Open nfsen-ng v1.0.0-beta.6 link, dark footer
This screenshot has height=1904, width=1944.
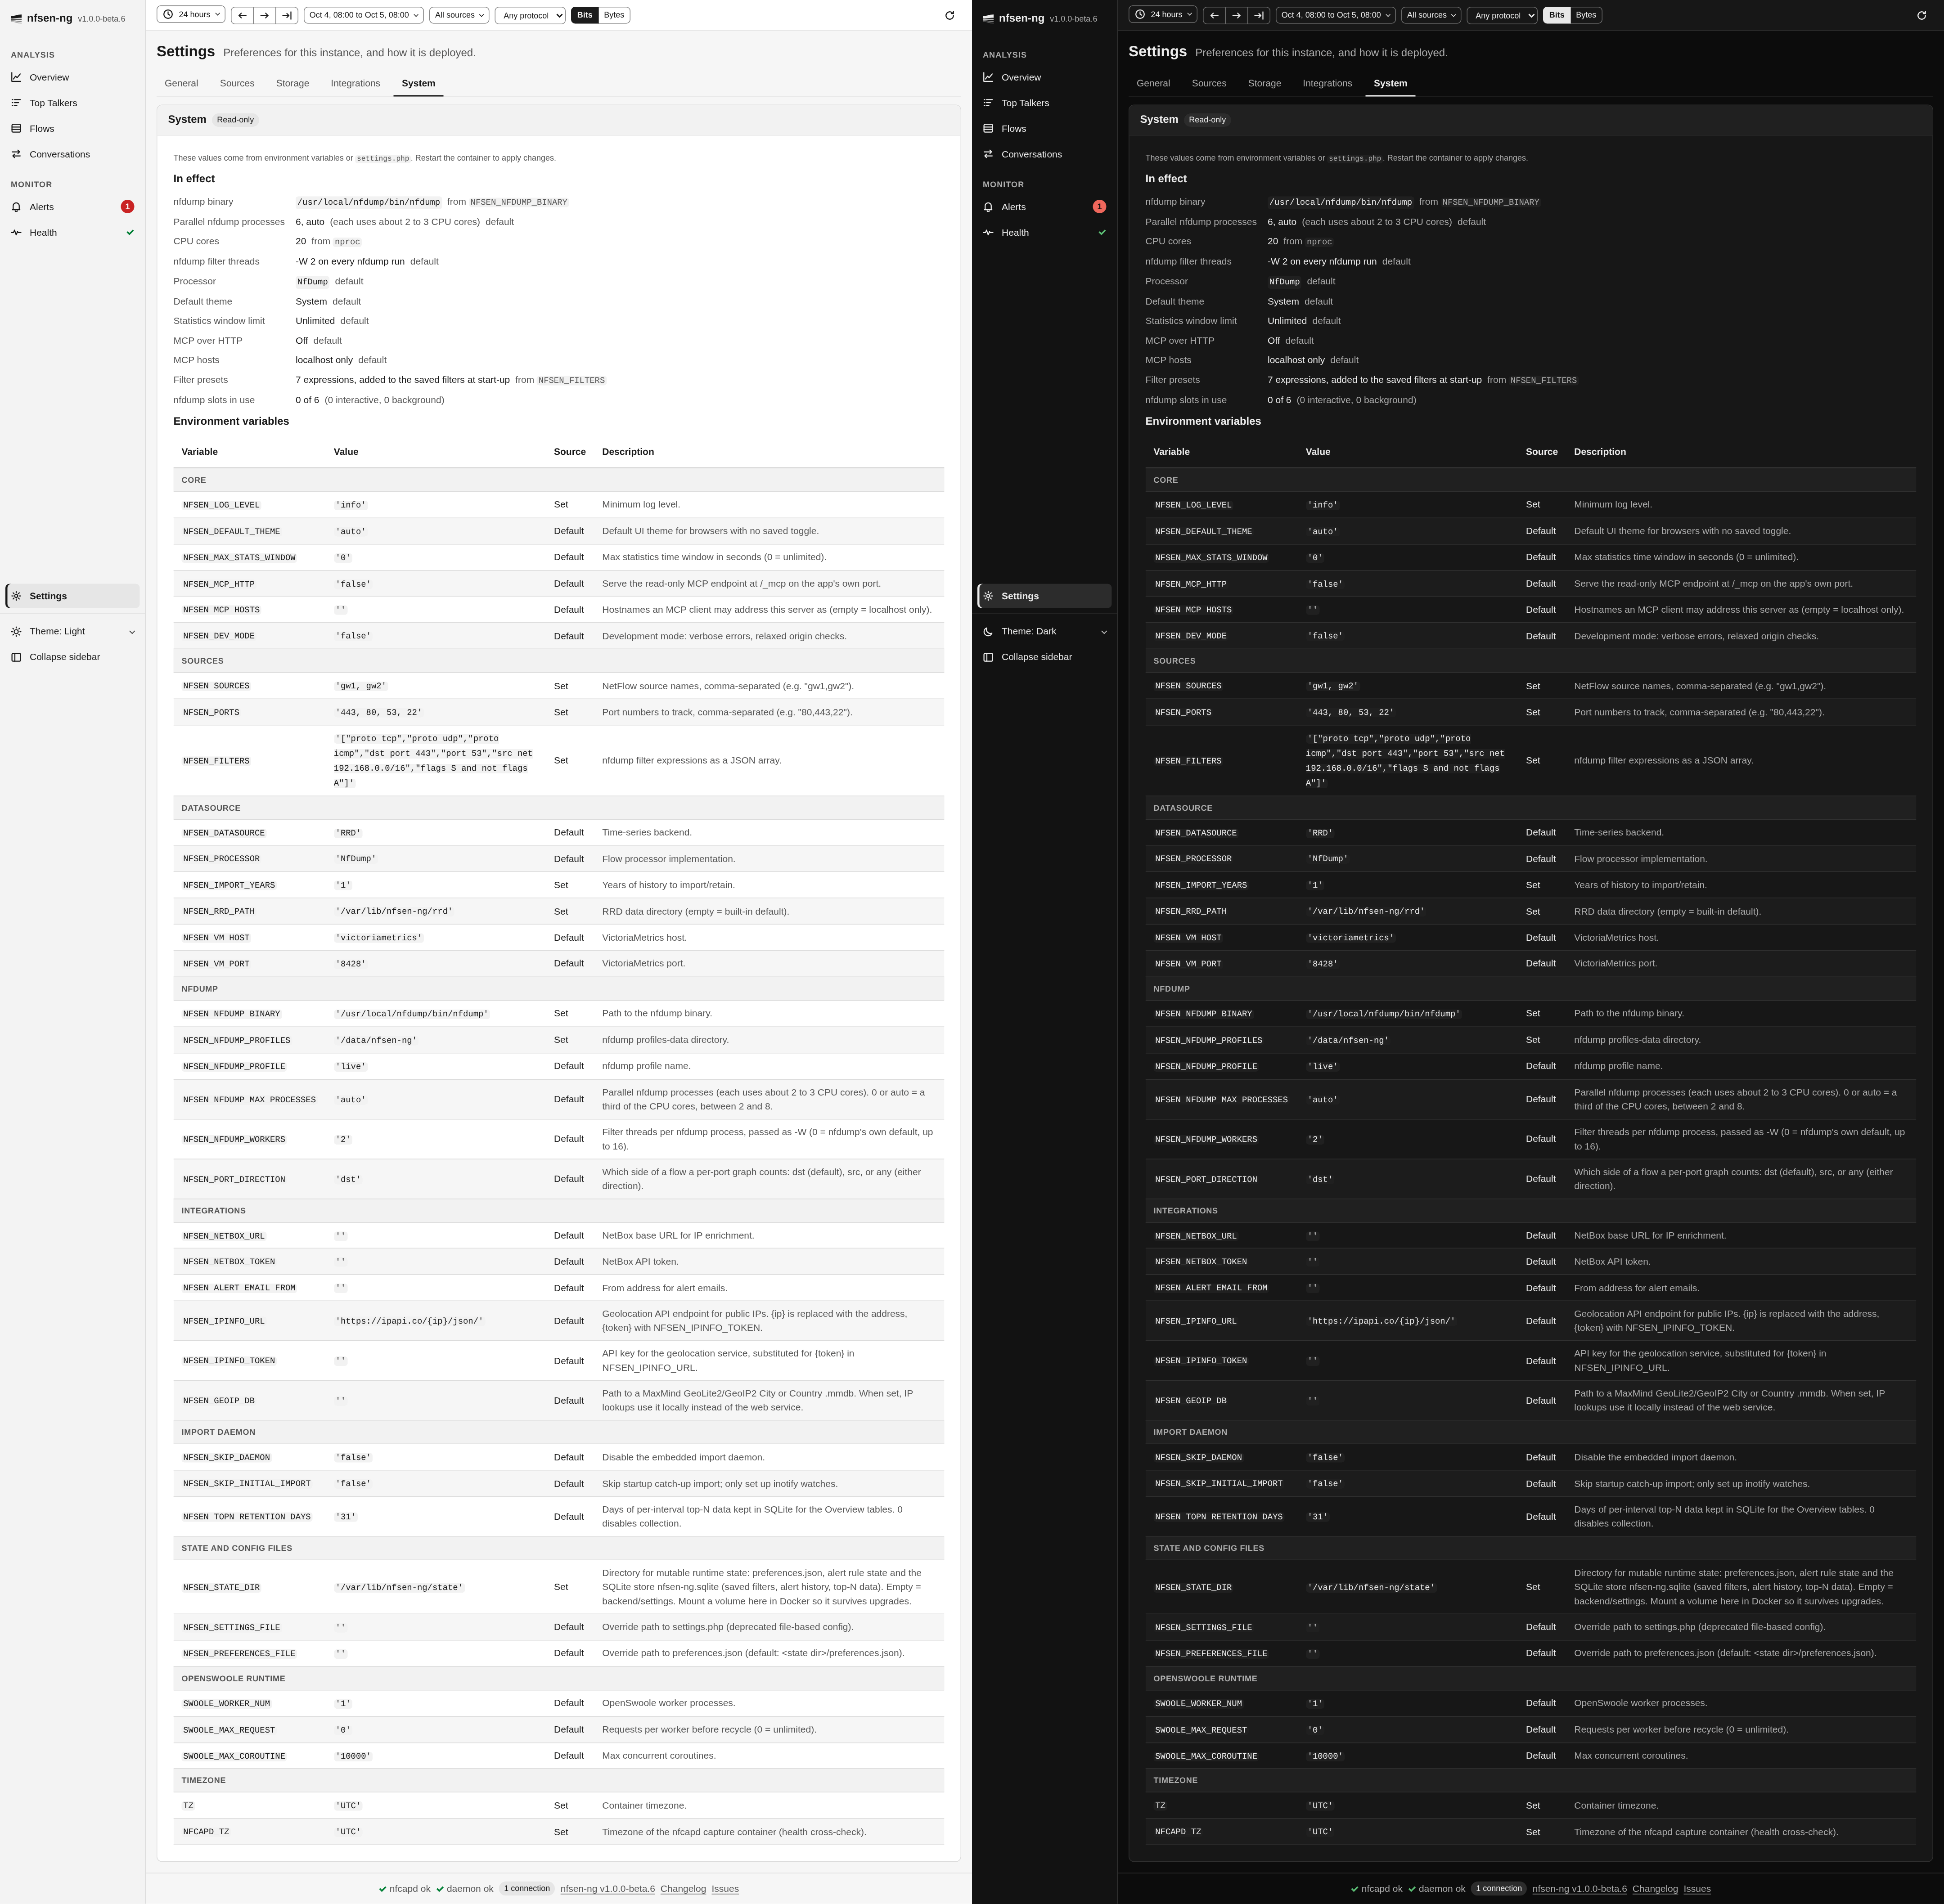point(1579,1889)
